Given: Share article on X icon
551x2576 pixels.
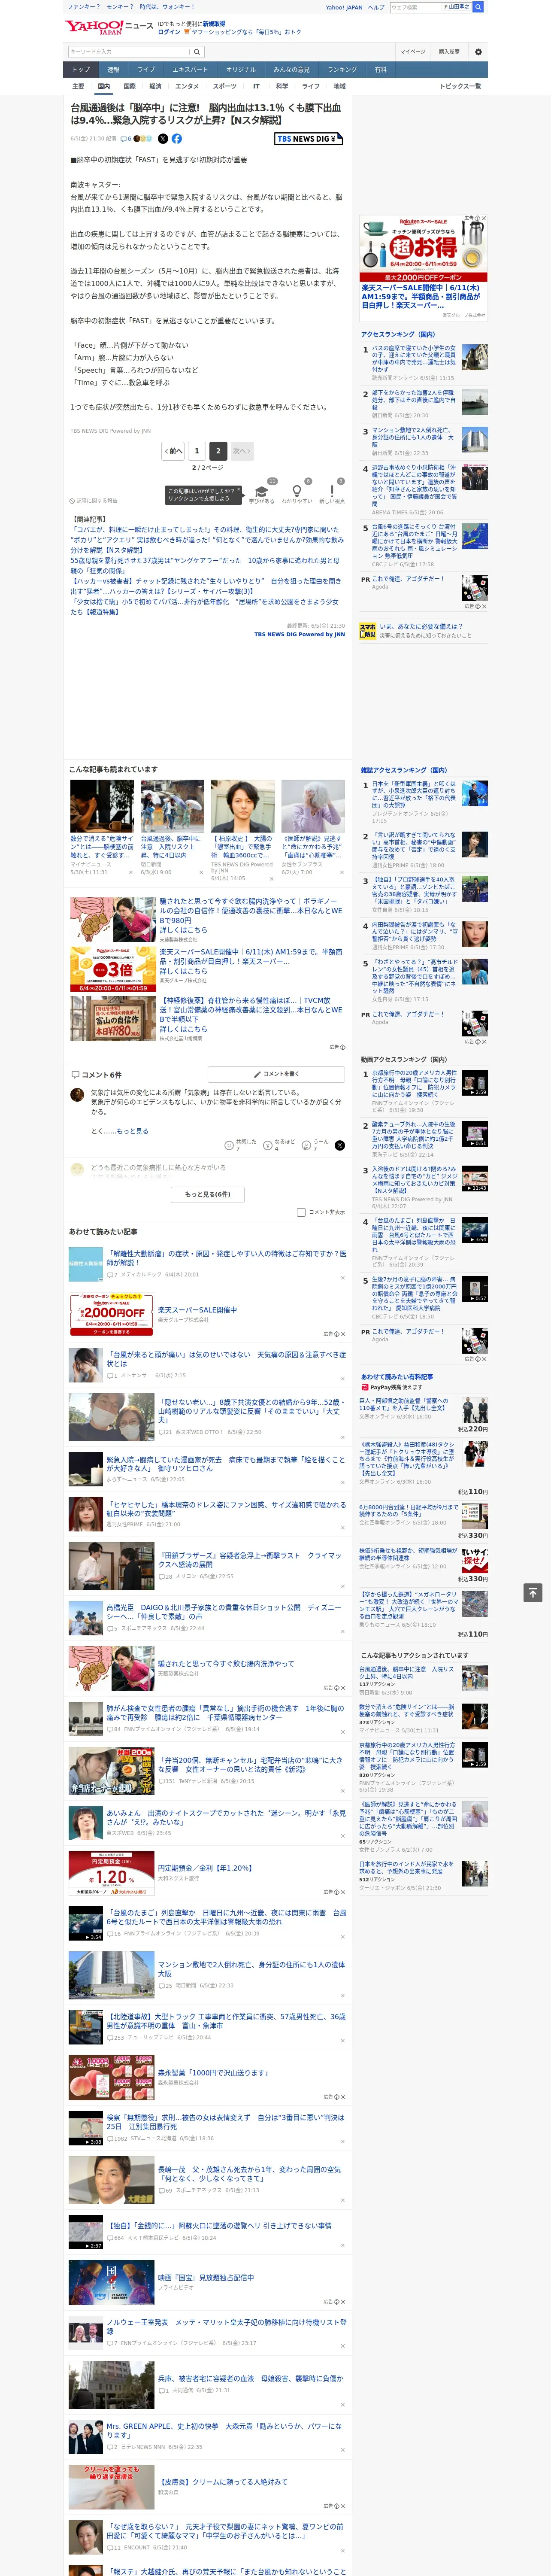Looking at the screenshot, I should point(164,139).
